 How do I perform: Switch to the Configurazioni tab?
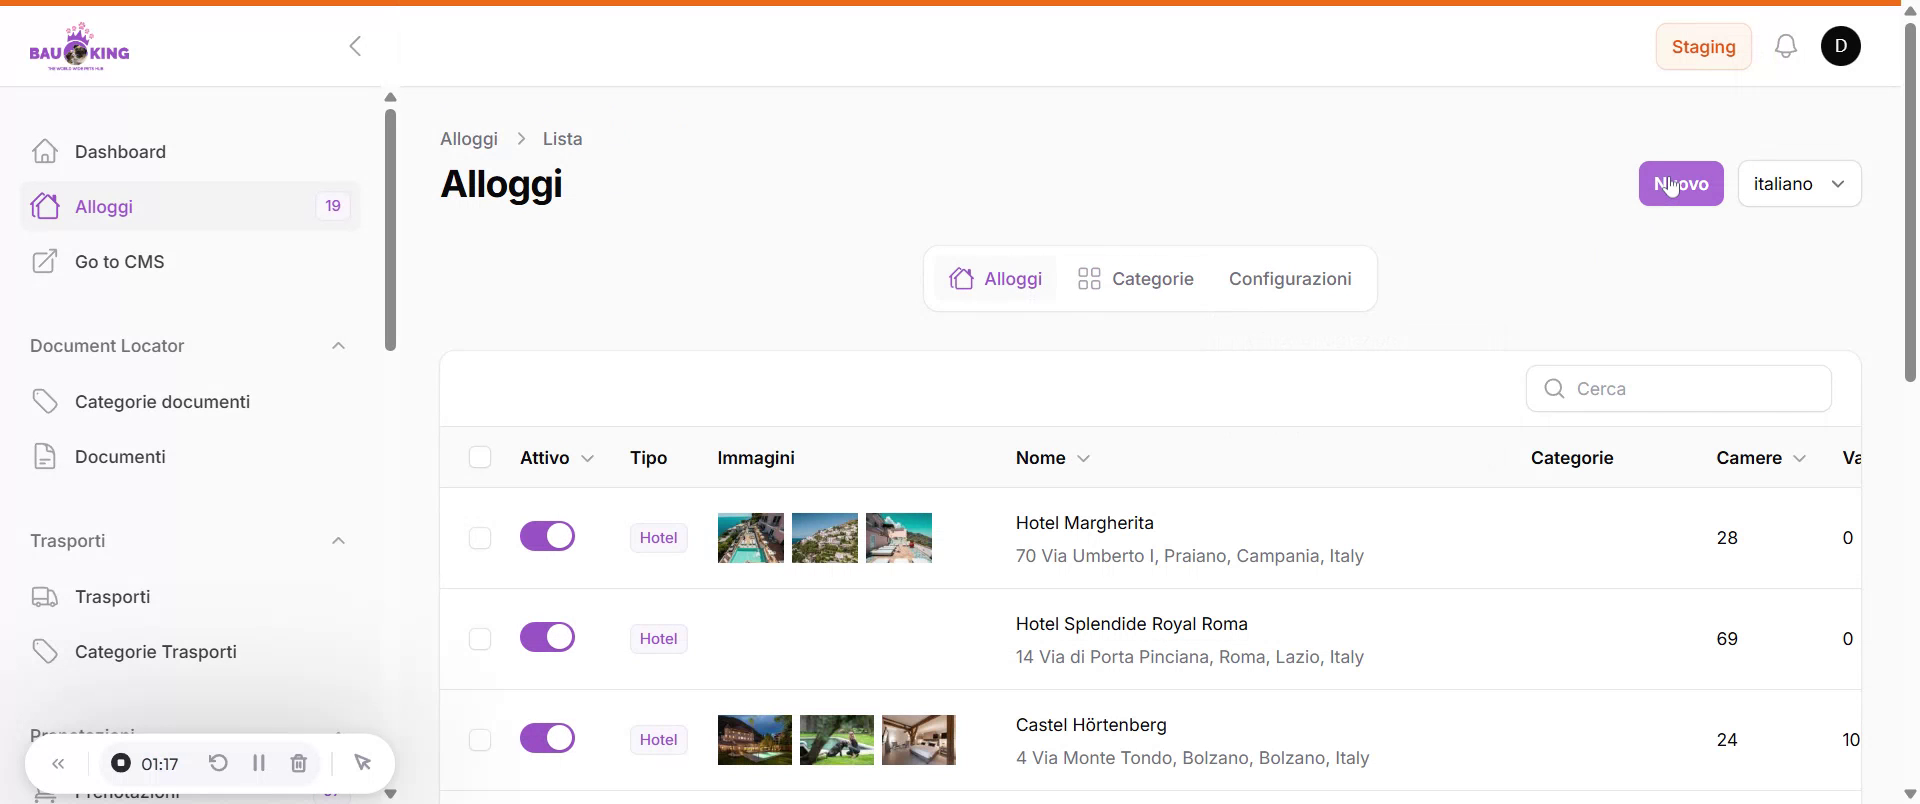1290,279
